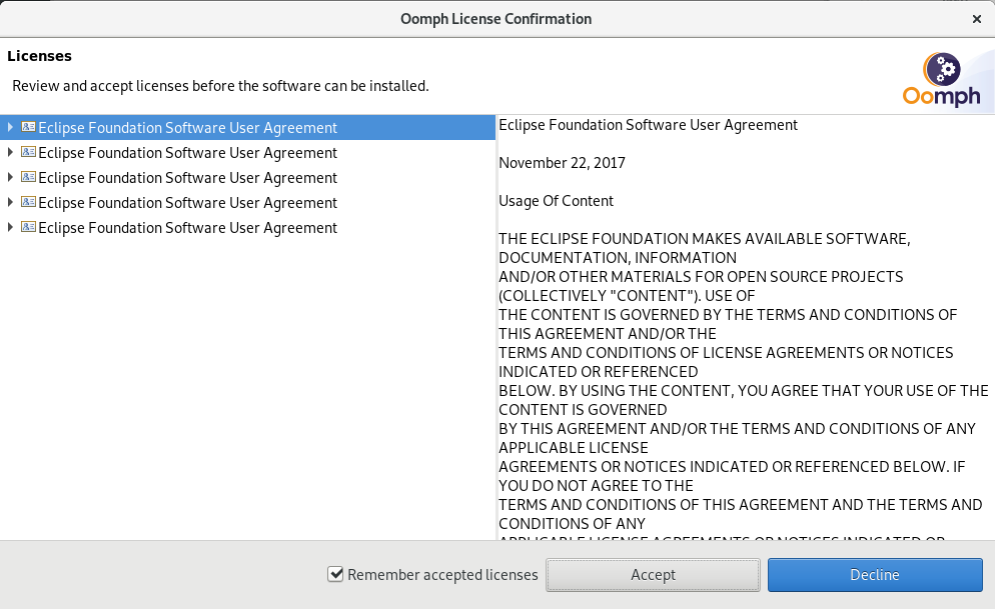Click the license icon in the second row
This screenshot has height=609, width=995.
pos(28,152)
